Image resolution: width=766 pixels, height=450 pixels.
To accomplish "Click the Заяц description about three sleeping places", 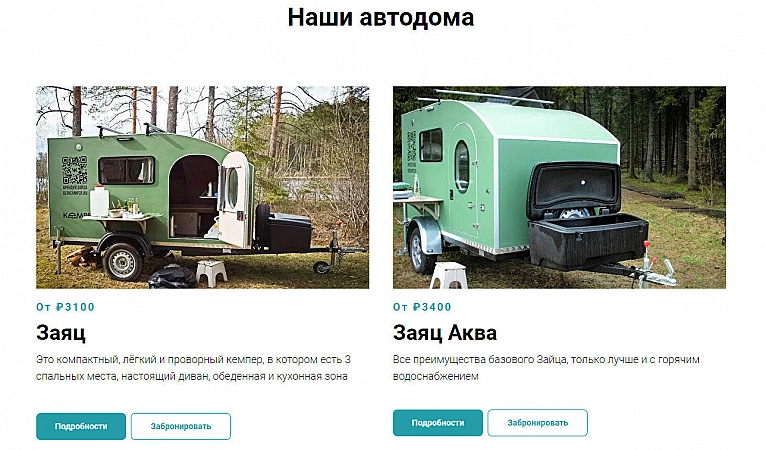I will pos(193,368).
